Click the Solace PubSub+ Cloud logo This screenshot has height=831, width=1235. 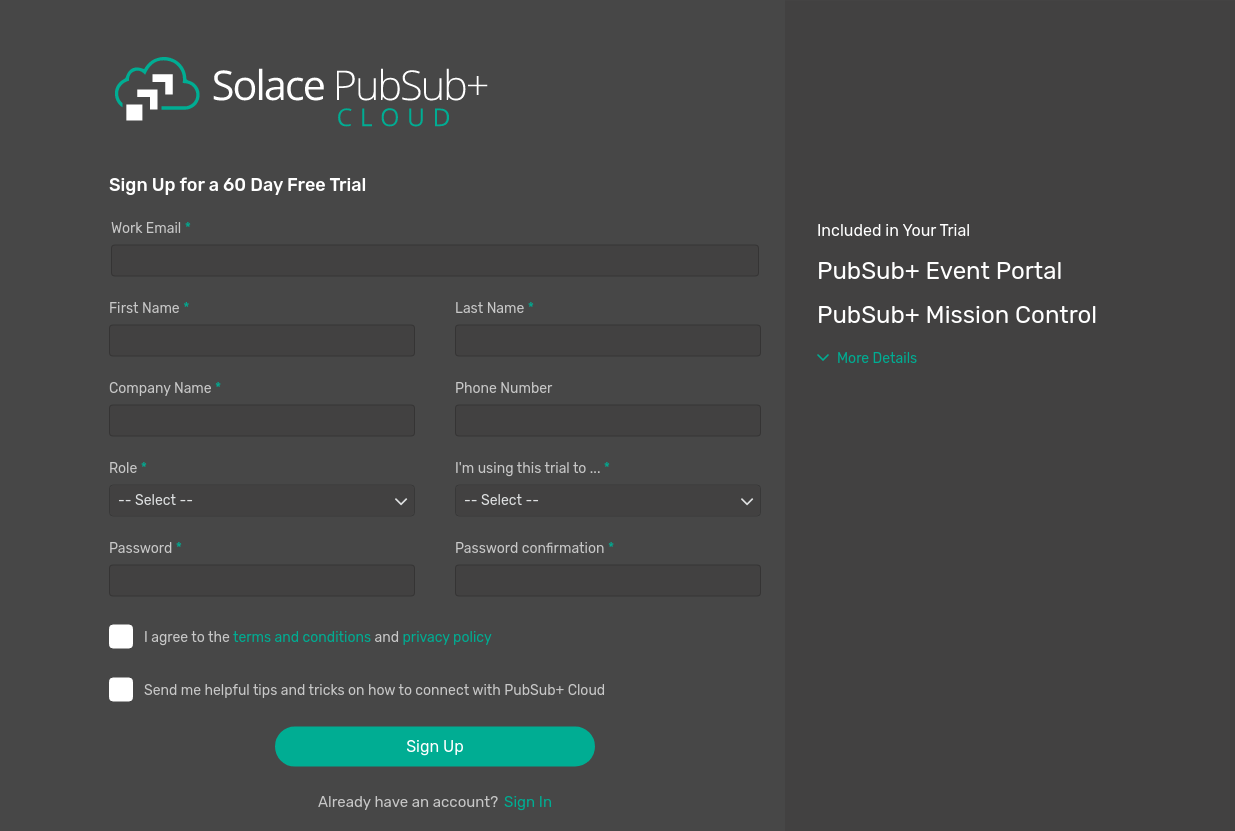(x=300, y=91)
